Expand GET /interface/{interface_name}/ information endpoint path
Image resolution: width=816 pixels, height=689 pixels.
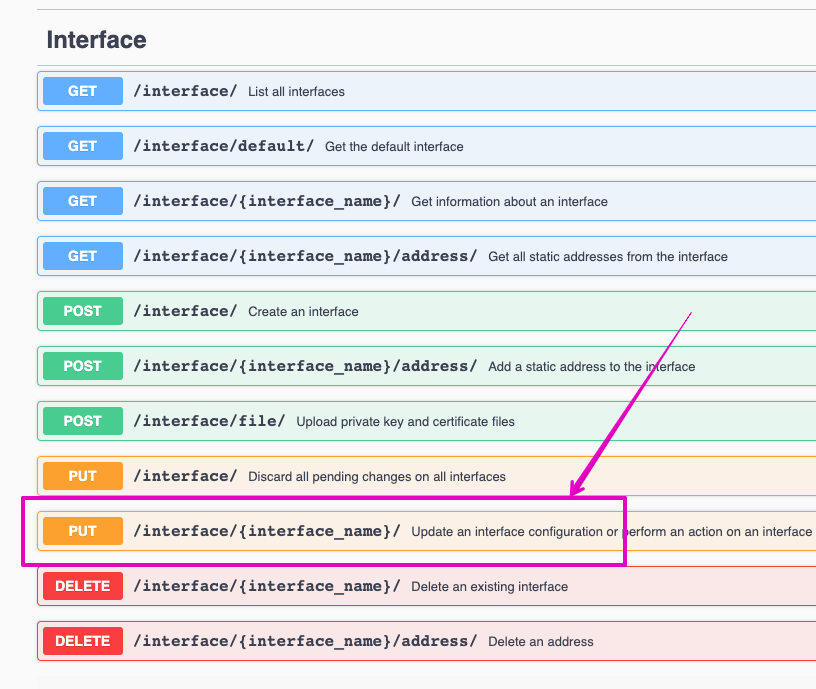click(x=266, y=201)
